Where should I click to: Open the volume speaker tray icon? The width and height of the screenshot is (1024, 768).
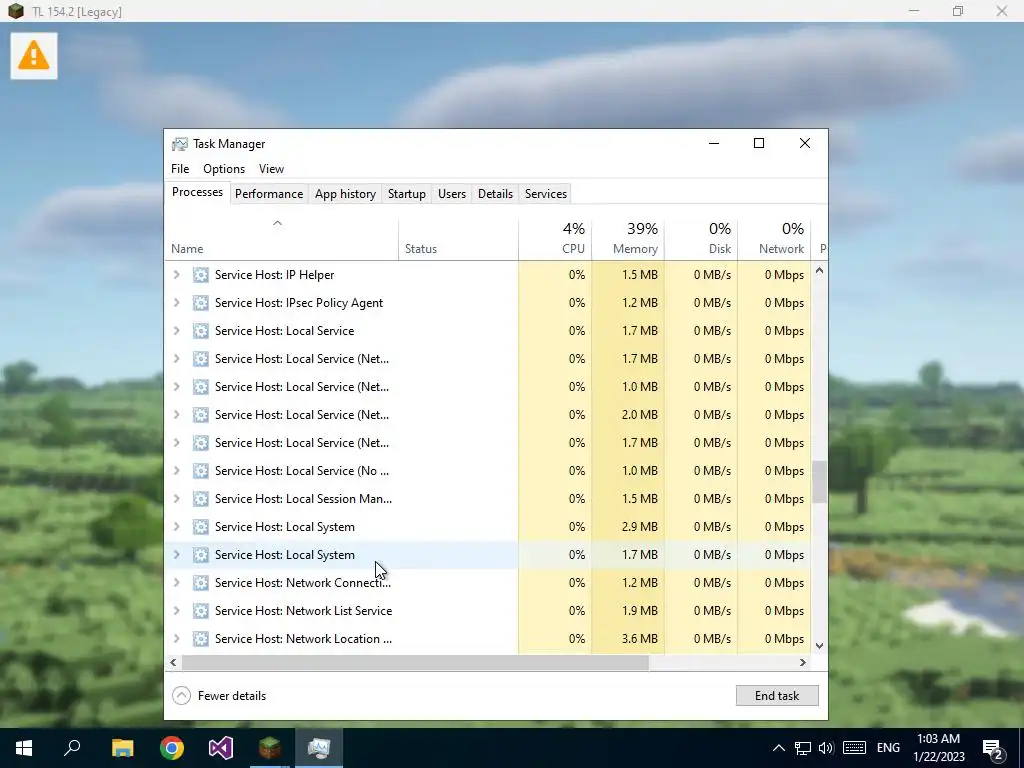point(826,748)
